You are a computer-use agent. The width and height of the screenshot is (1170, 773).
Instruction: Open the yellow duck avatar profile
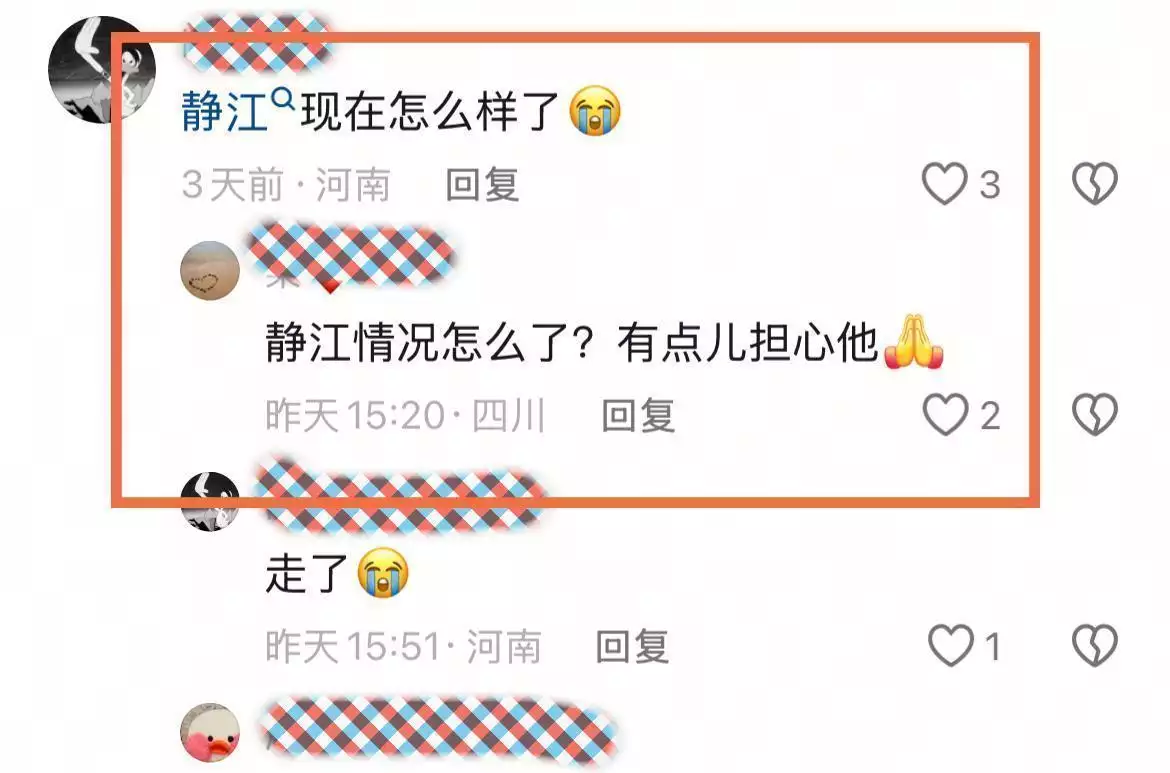(210, 732)
